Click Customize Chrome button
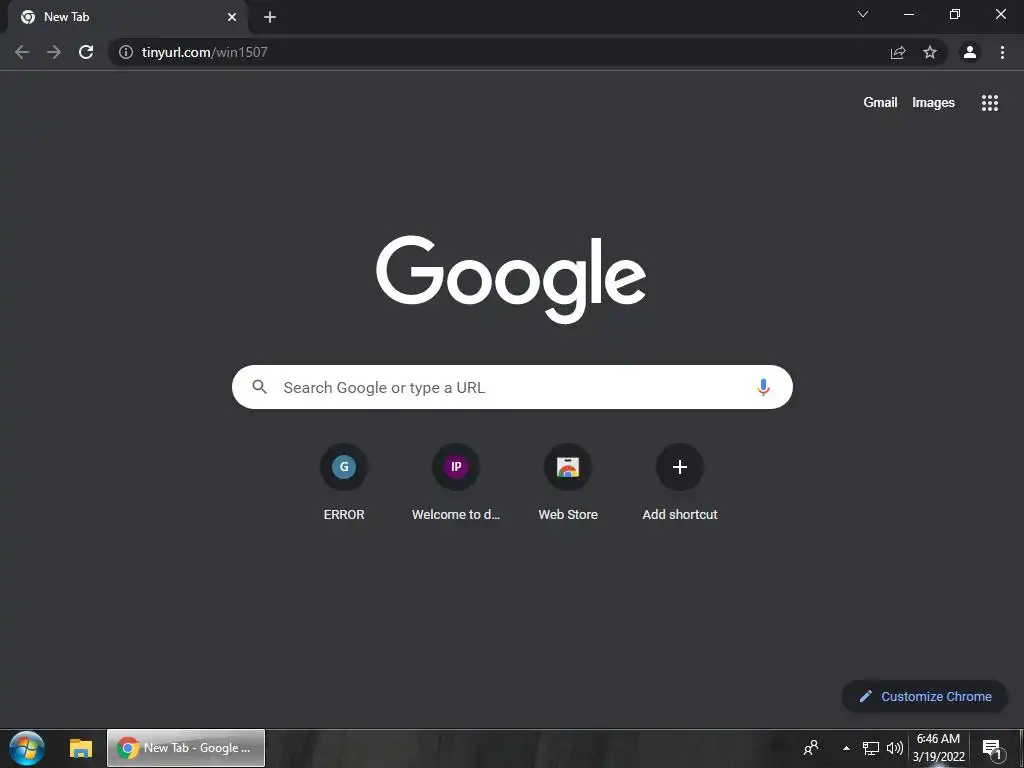 pyautogui.click(x=925, y=696)
